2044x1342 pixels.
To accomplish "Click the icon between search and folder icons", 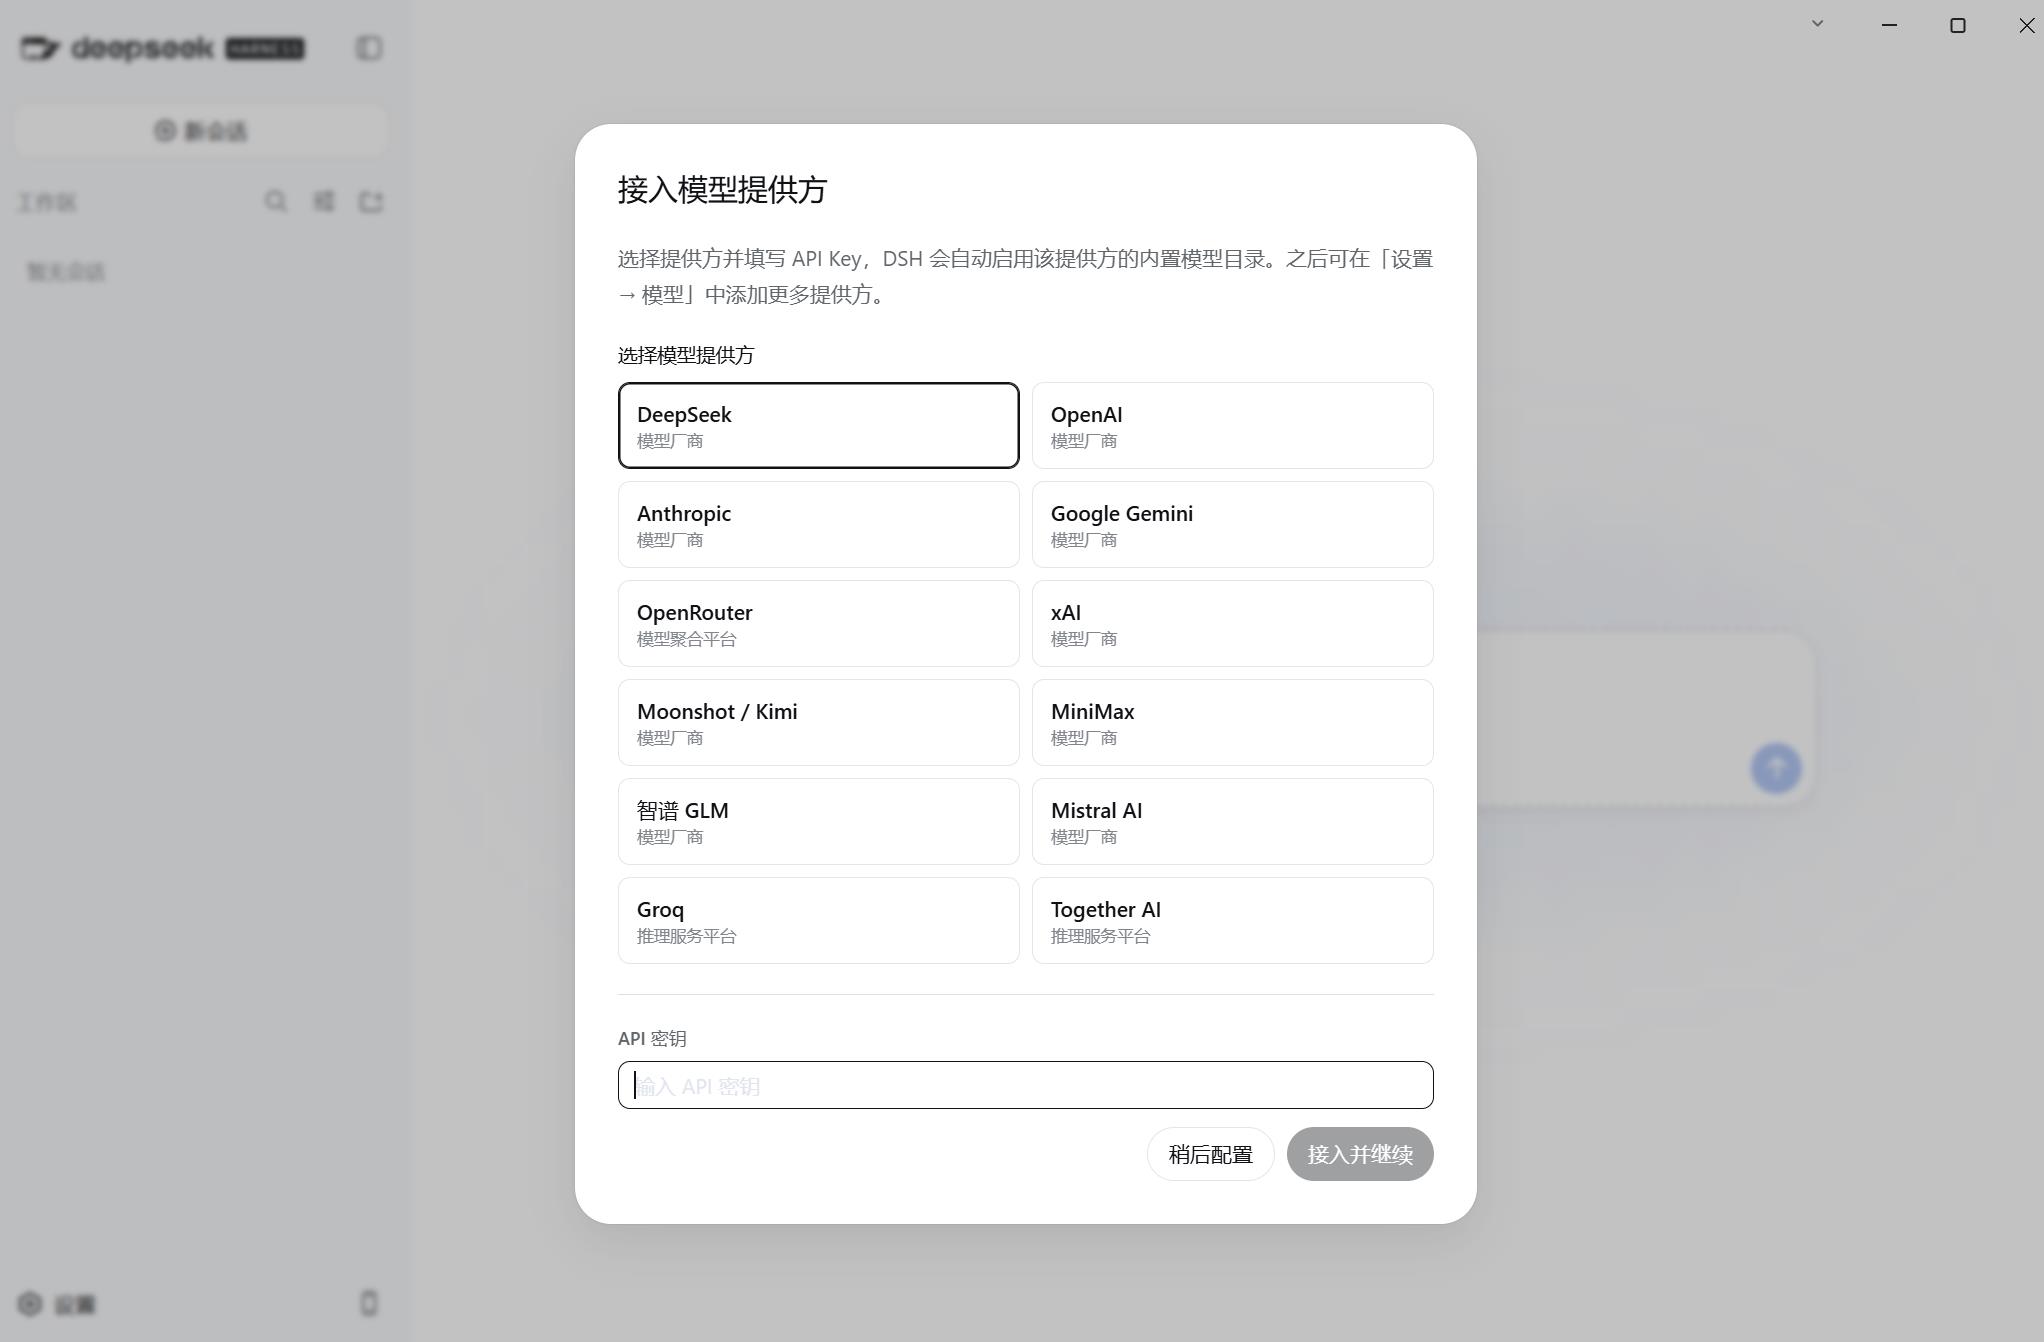I will 324,202.
